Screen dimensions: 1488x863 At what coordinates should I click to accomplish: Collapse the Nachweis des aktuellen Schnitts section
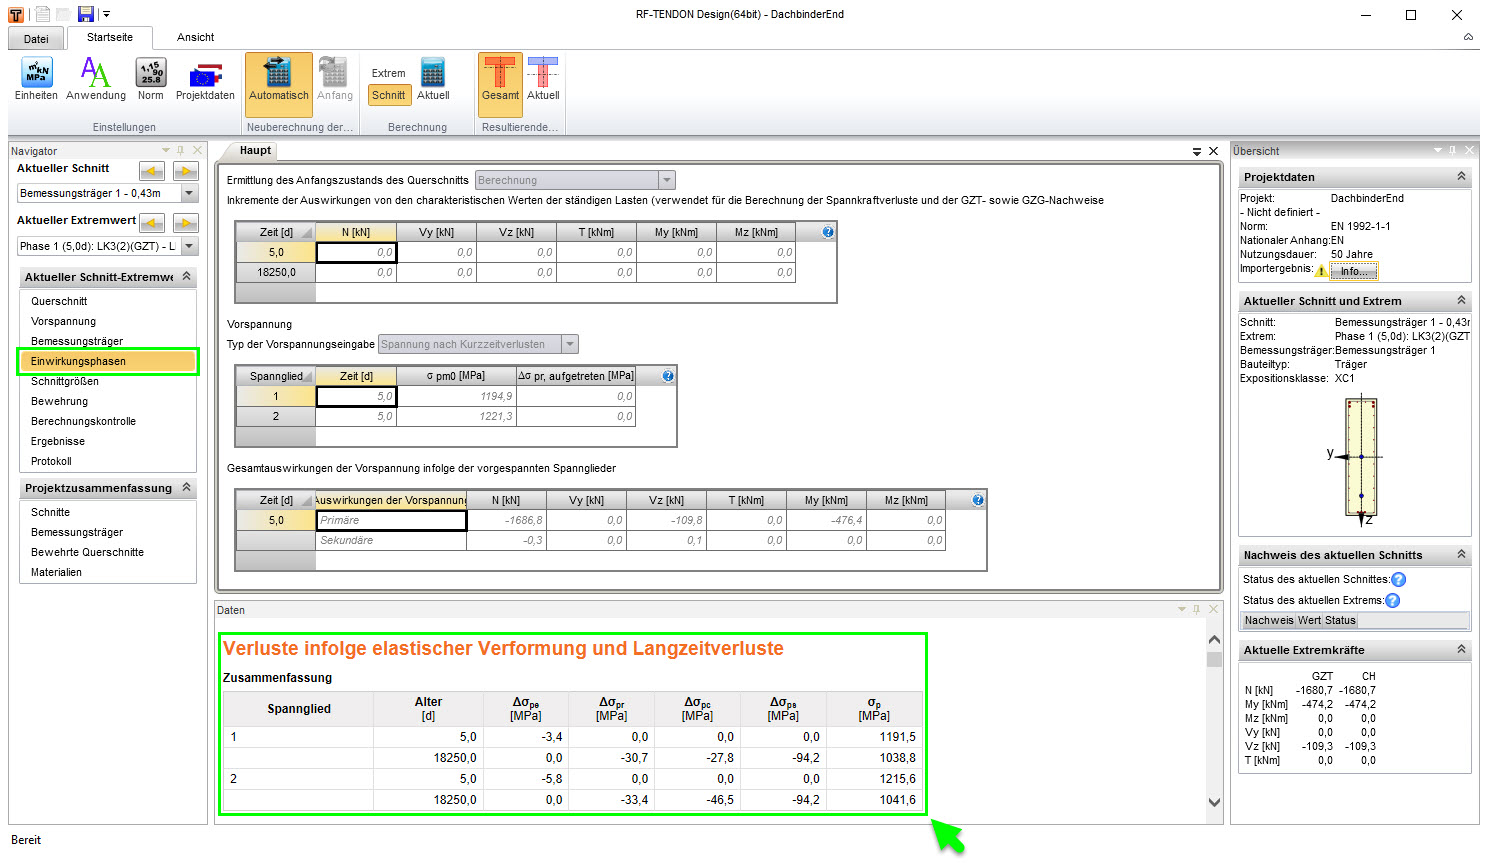(1461, 555)
